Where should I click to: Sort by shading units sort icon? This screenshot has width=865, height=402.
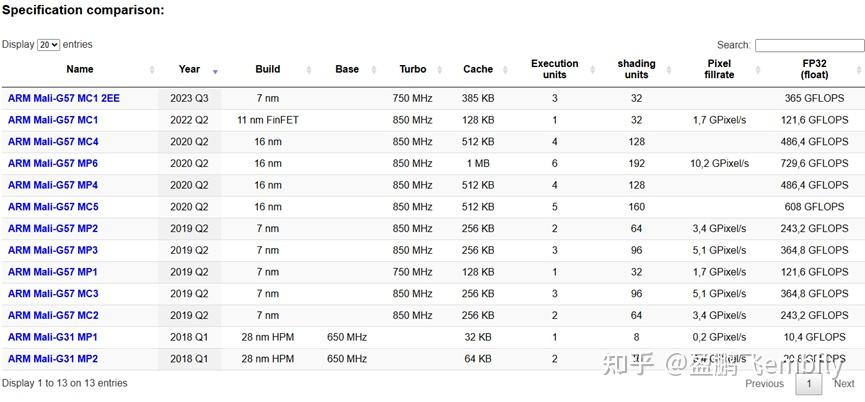(x=674, y=70)
